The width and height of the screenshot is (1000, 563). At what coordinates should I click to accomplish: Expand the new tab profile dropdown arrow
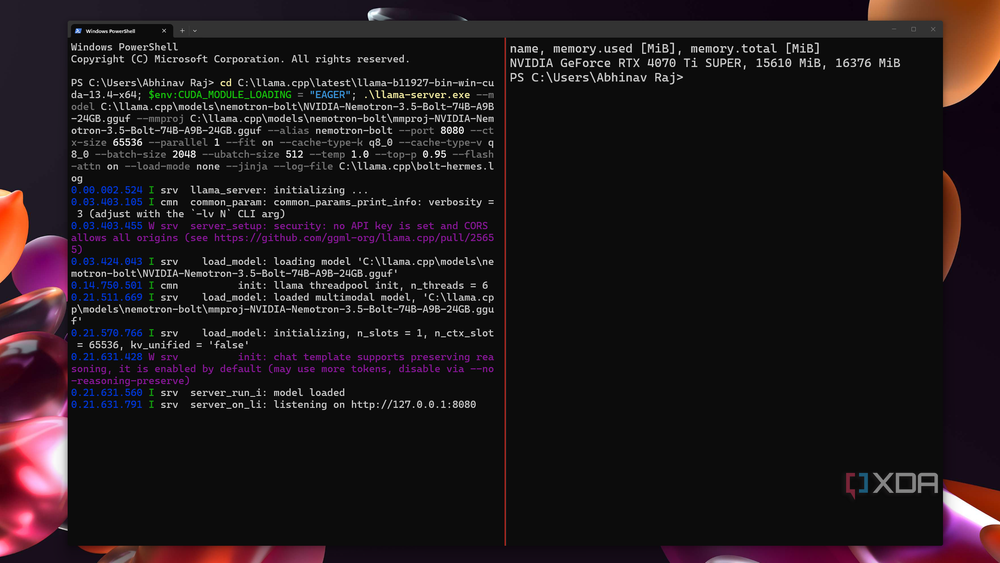[195, 31]
